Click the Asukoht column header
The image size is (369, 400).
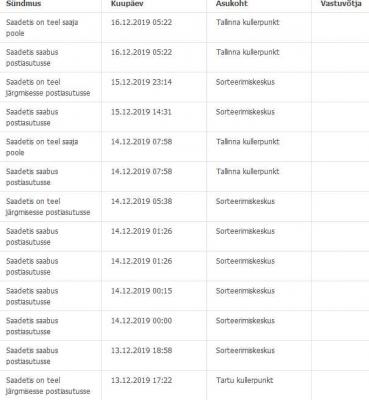tap(232, 4)
